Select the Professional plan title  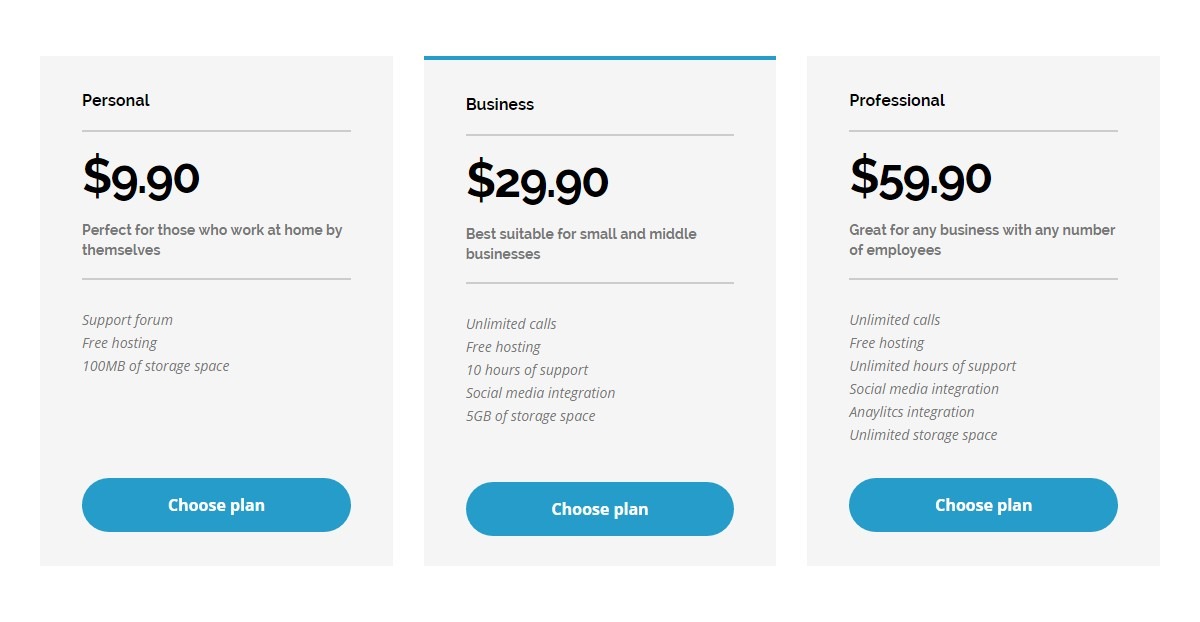[897, 100]
